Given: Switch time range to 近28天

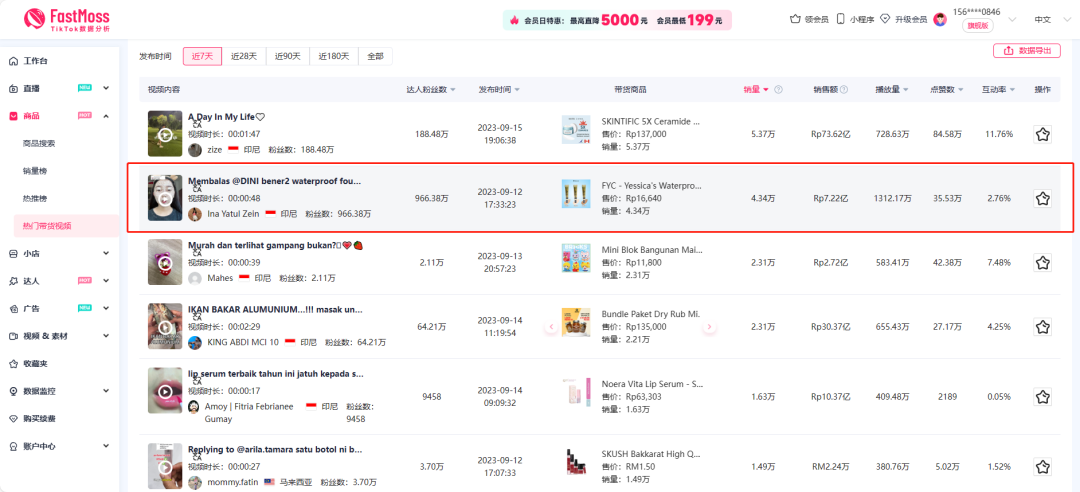Looking at the screenshot, I should (x=244, y=57).
